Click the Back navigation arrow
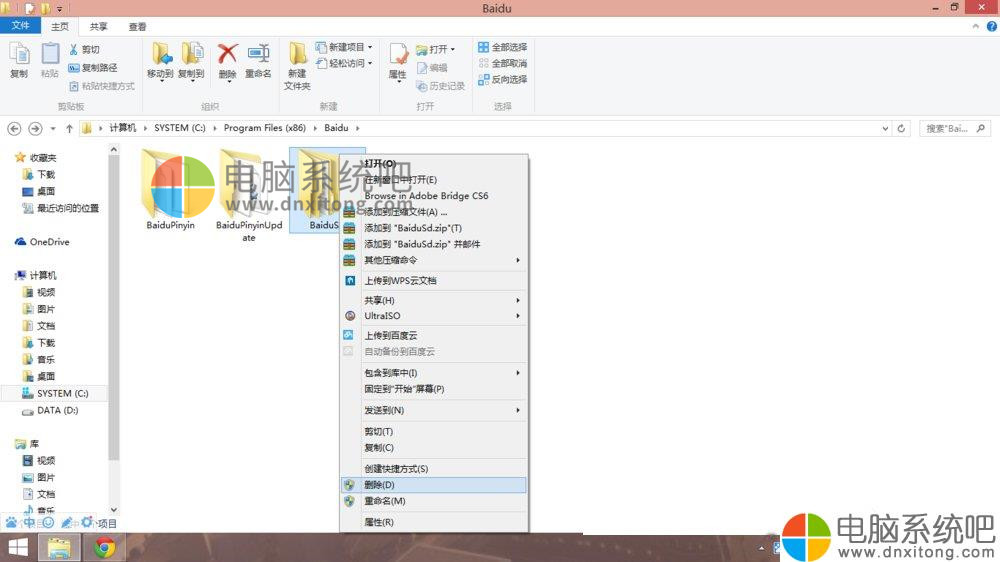 click(x=14, y=128)
